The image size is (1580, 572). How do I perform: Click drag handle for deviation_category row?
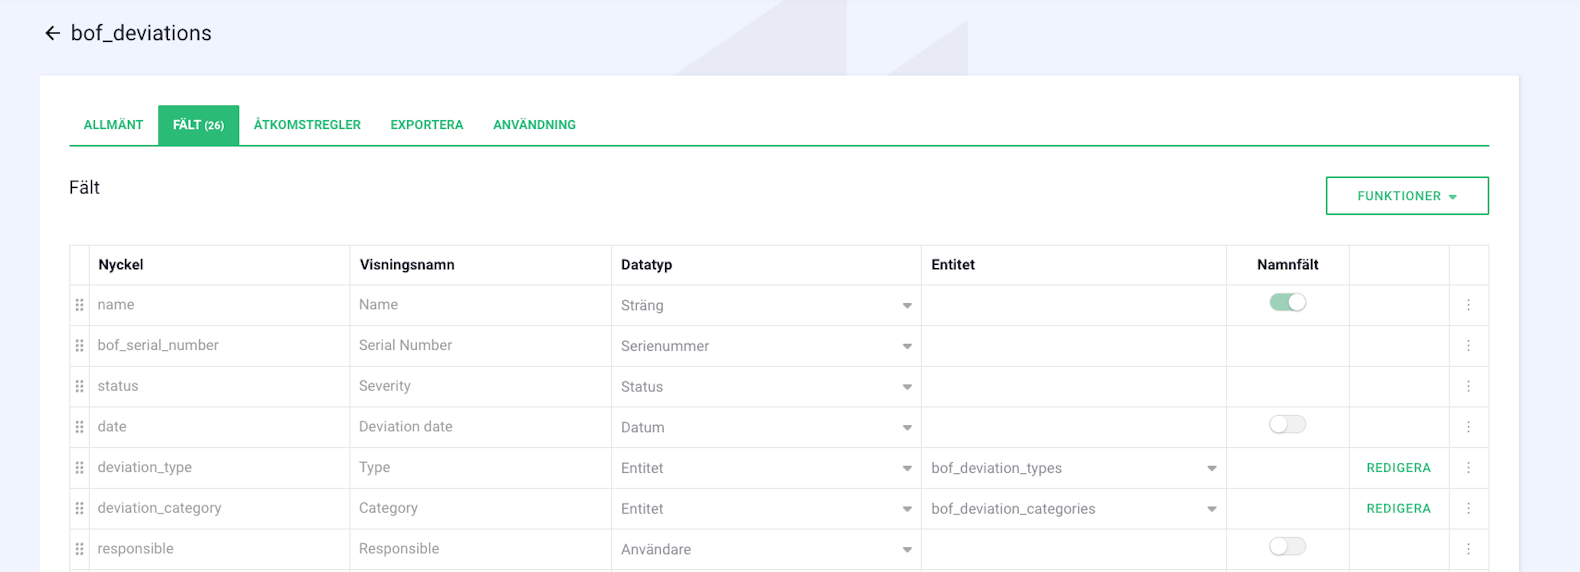pos(80,508)
